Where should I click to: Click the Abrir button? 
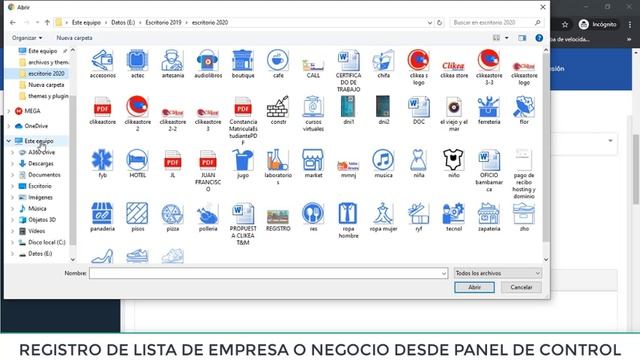click(x=474, y=287)
